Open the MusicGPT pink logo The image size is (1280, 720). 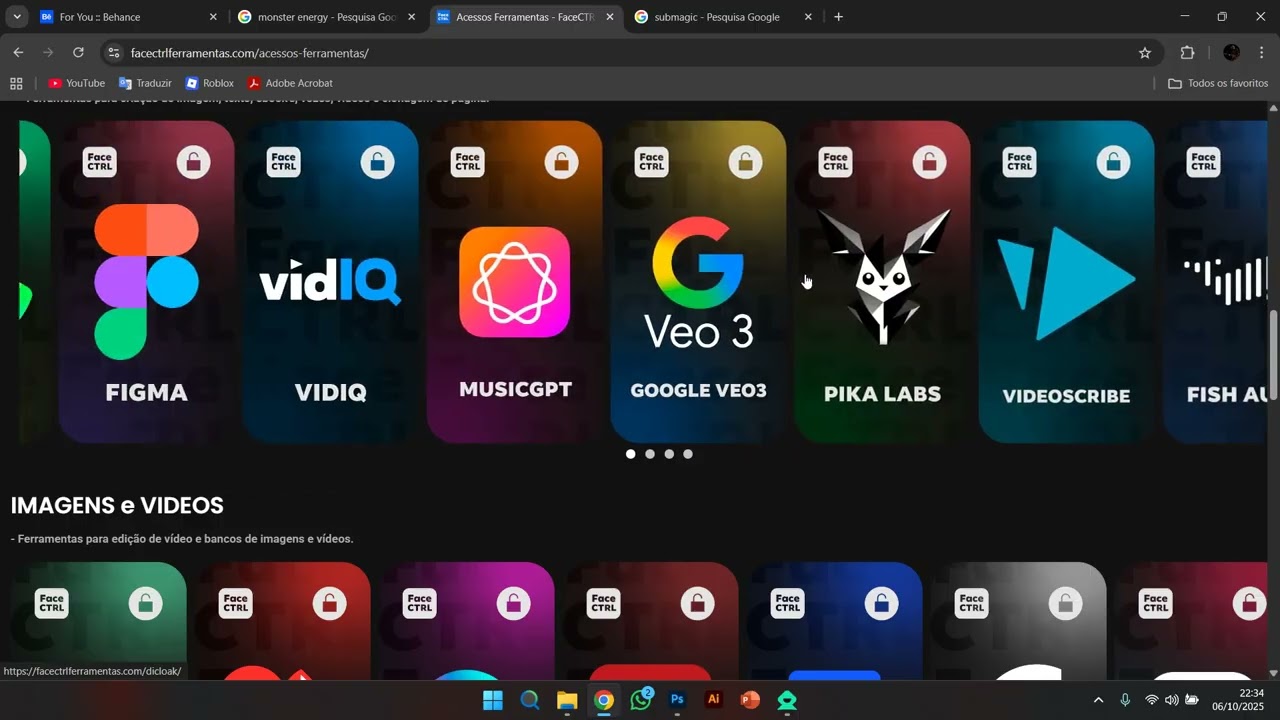514,282
